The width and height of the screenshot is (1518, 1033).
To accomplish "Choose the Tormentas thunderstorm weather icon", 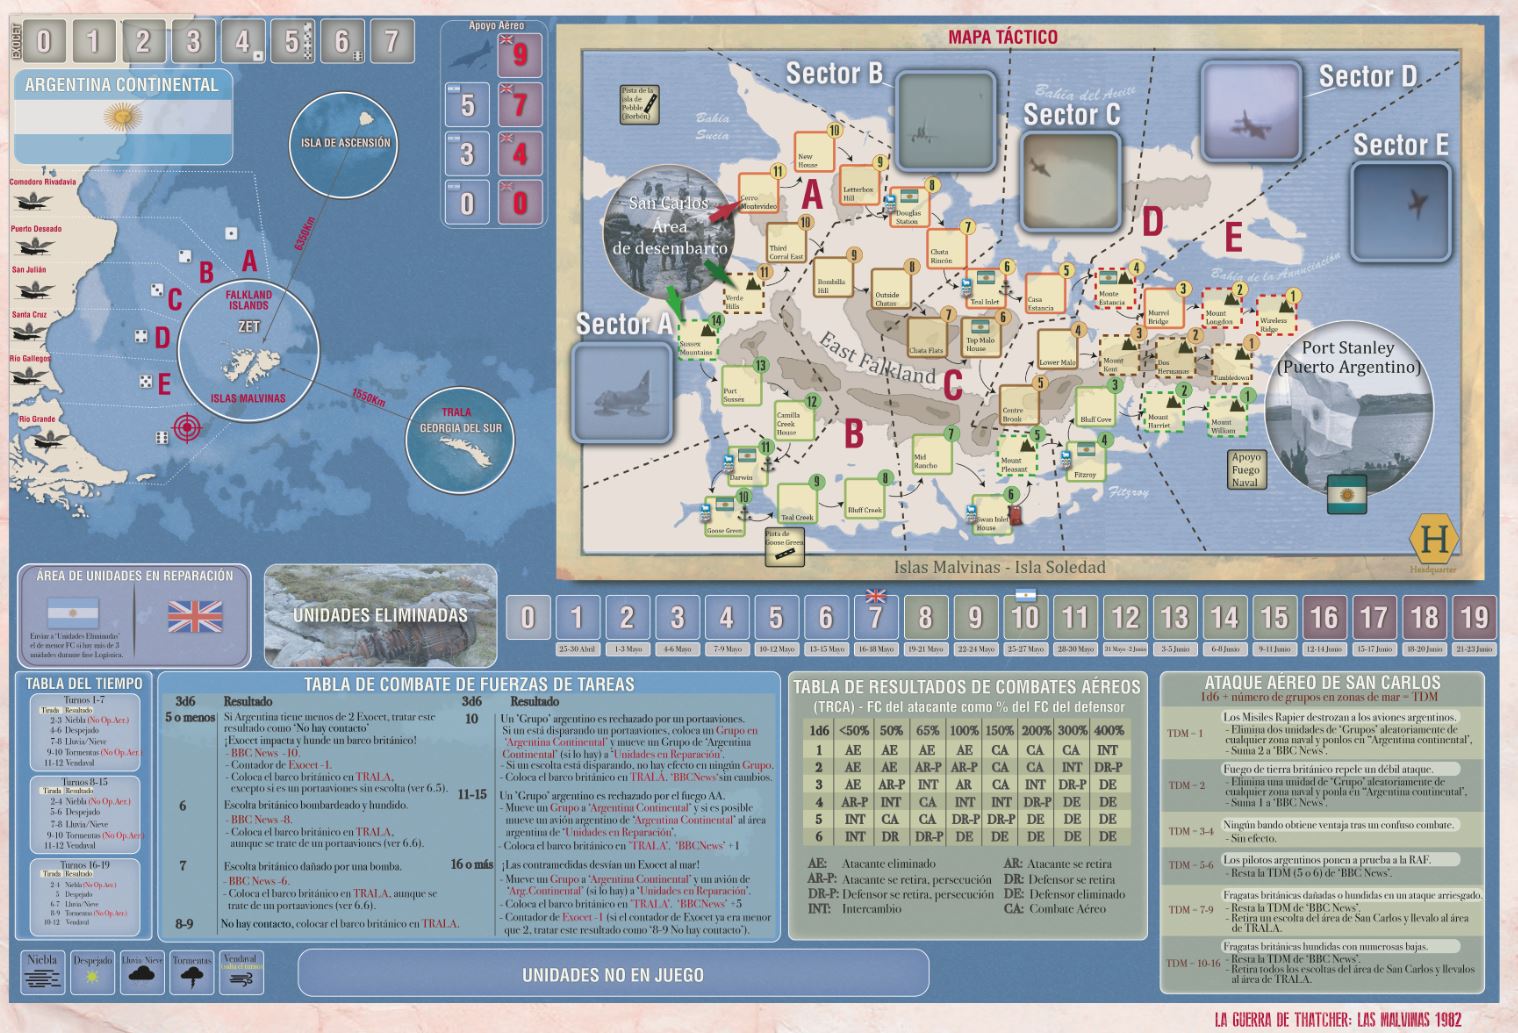I will 192,973.
